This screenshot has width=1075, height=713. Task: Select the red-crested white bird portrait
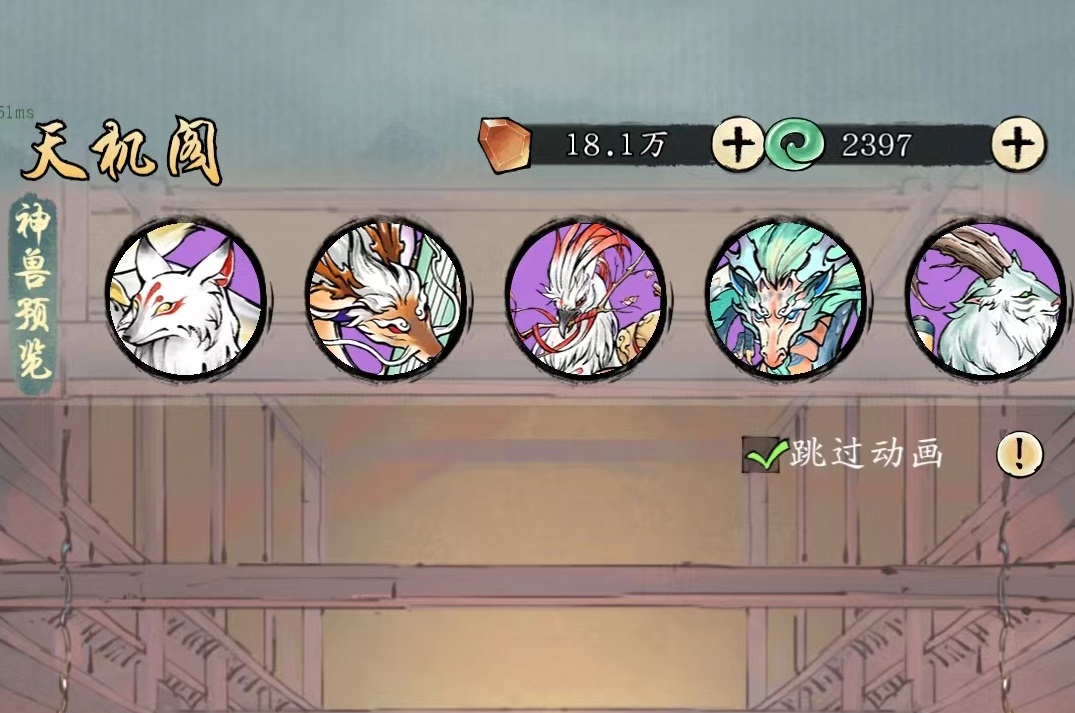tap(585, 299)
